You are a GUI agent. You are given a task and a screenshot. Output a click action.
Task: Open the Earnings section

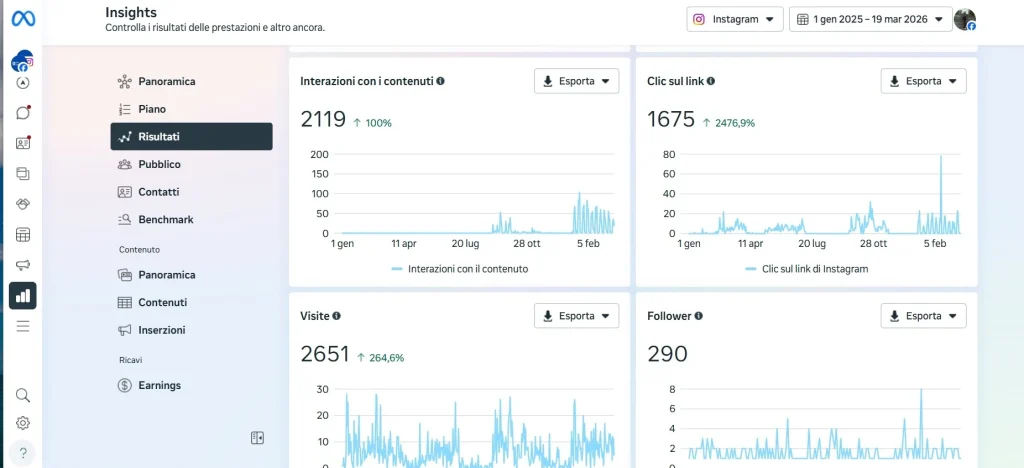pos(191,385)
